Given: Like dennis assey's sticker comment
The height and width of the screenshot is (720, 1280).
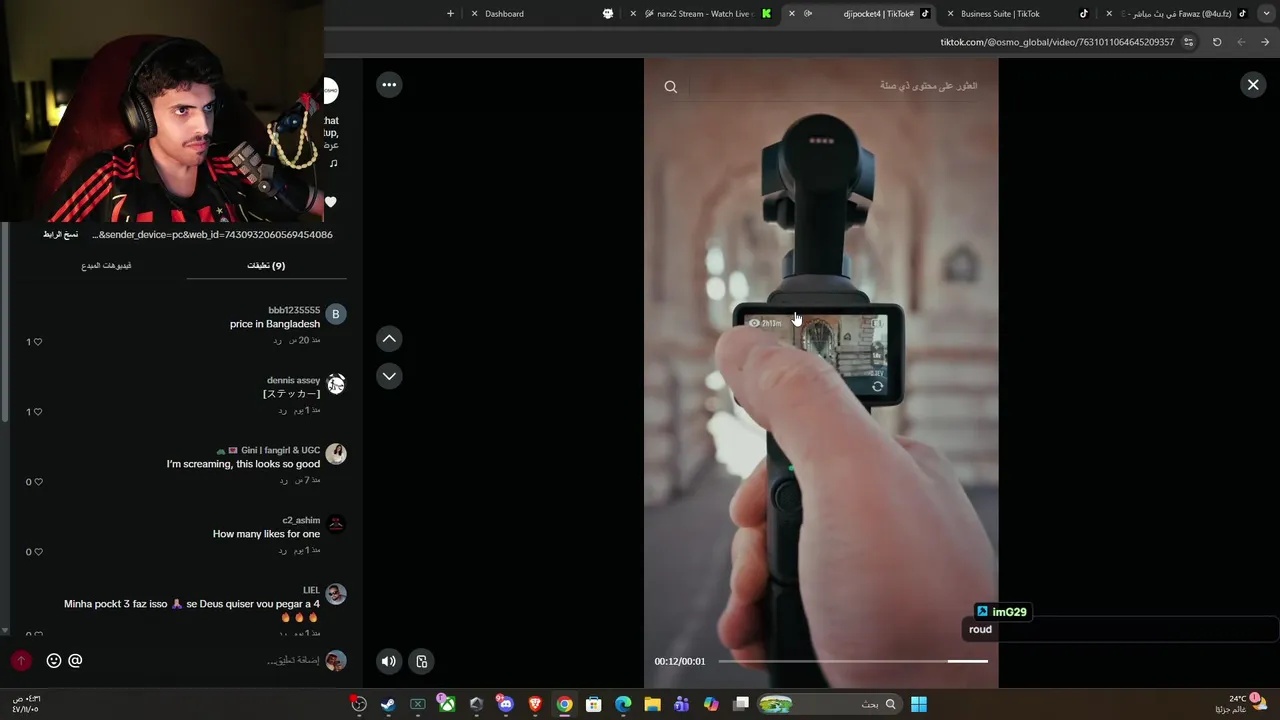Looking at the screenshot, I should click(38, 412).
